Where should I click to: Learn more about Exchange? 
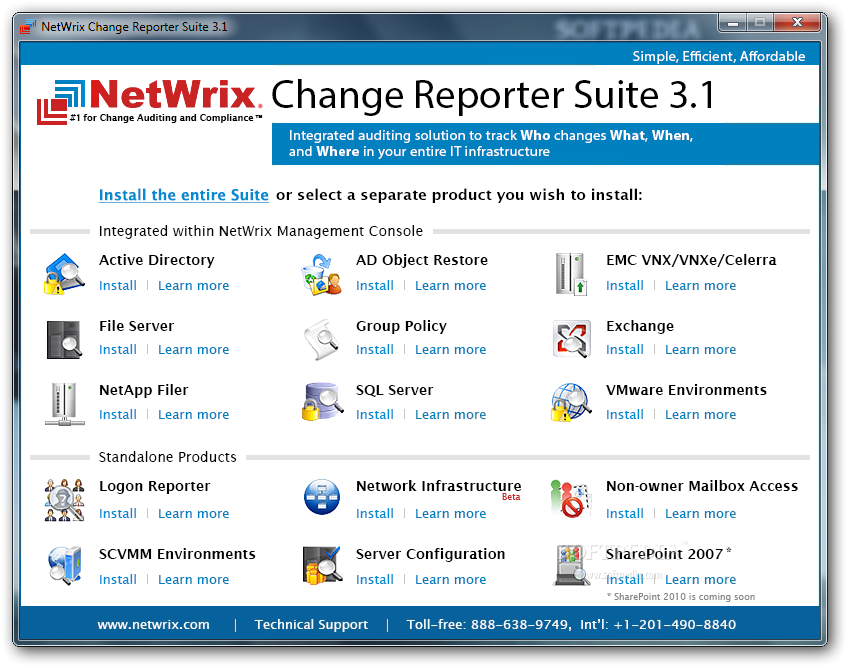700,349
